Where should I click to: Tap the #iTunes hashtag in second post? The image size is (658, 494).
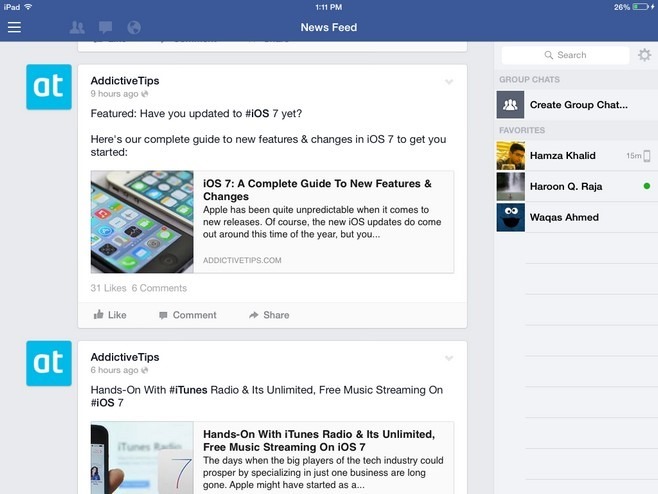point(188,390)
